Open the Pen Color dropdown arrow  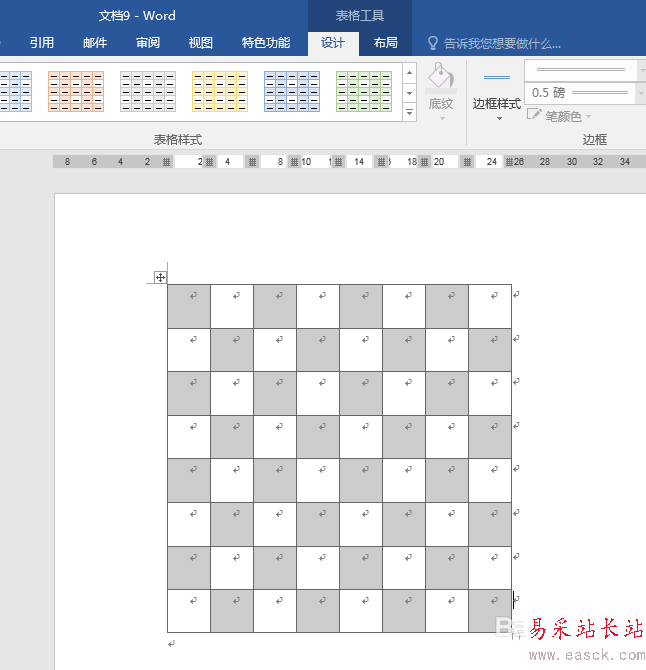pos(589,116)
